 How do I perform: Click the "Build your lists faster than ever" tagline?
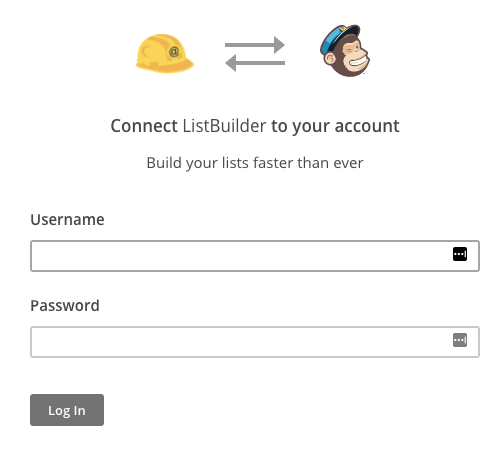coord(255,163)
